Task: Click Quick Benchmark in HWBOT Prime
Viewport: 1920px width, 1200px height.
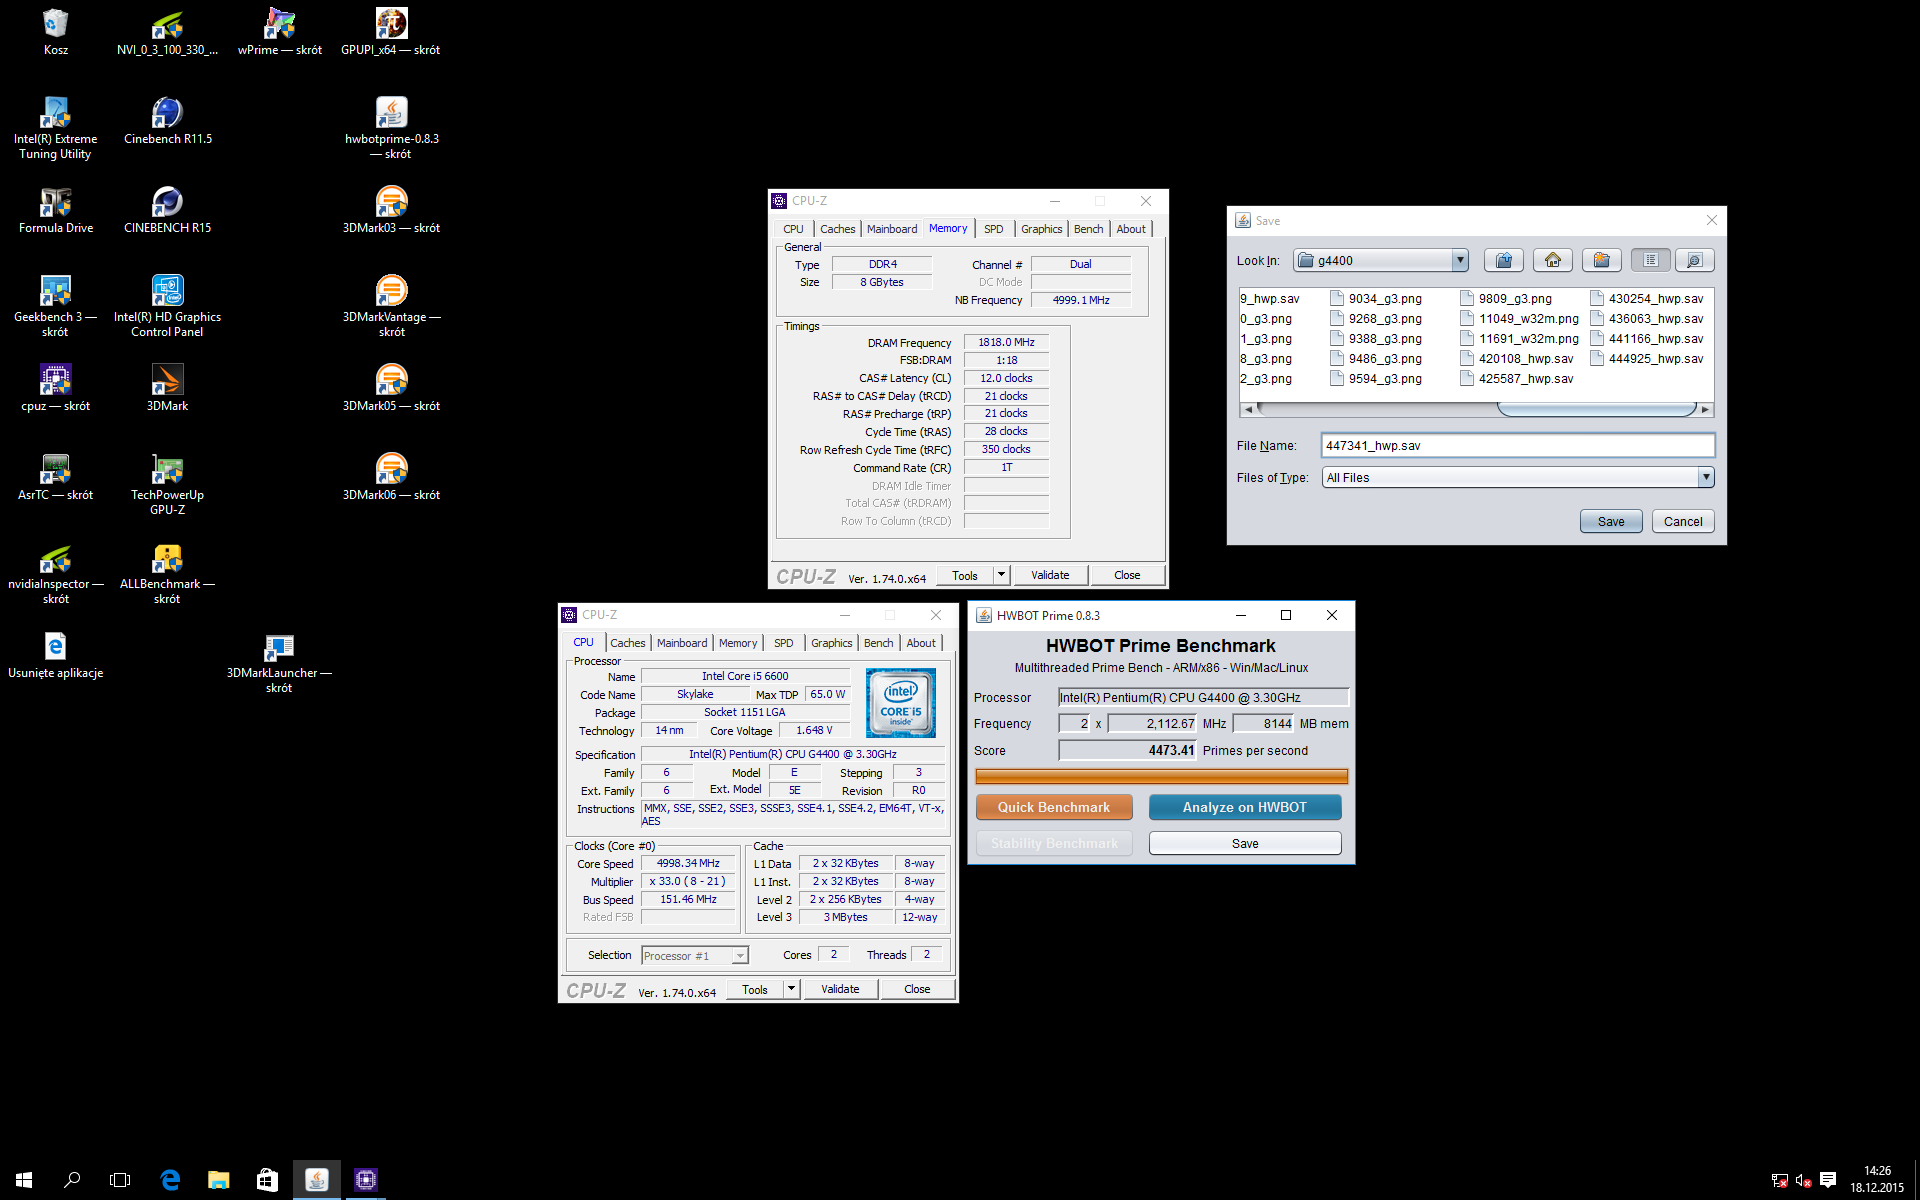Action: [1054, 807]
